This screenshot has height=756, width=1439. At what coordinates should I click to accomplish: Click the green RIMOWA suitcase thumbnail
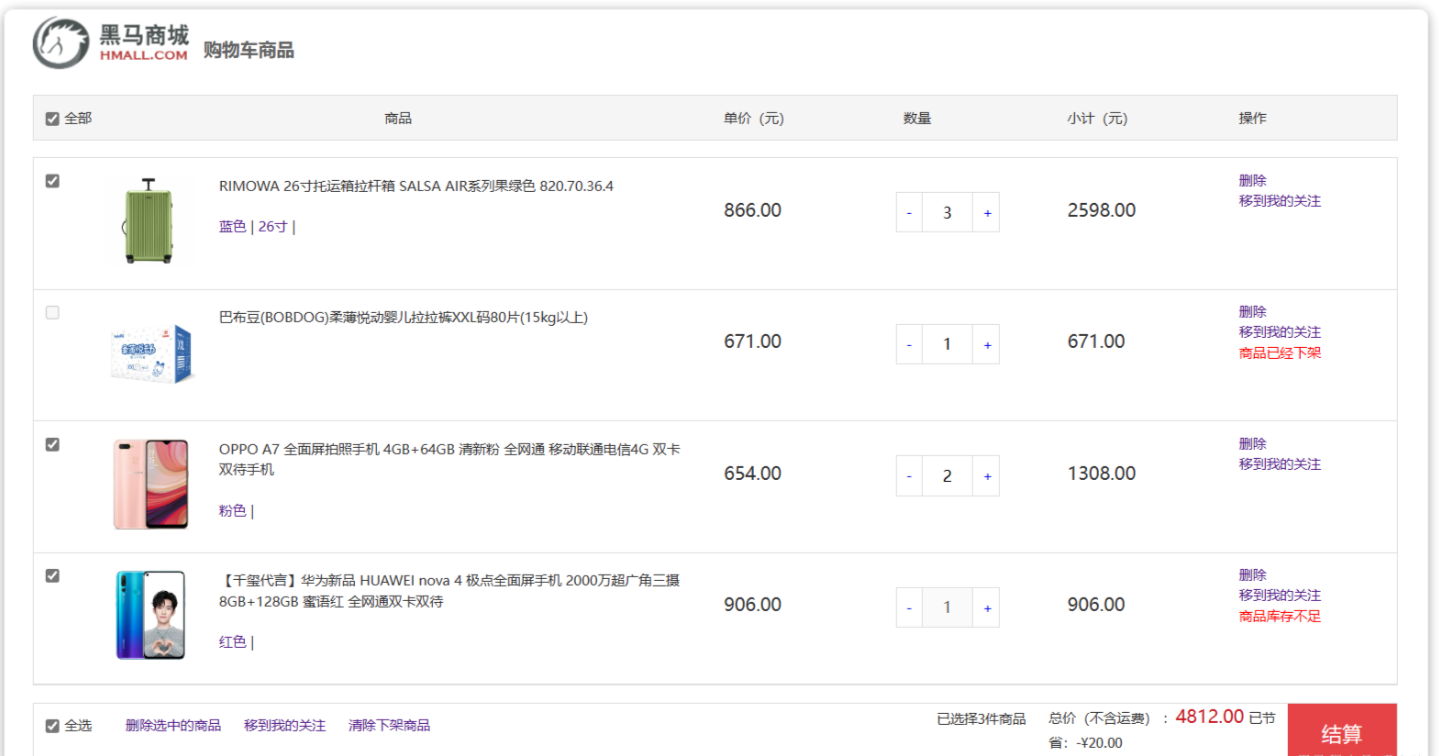[x=148, y=221]
